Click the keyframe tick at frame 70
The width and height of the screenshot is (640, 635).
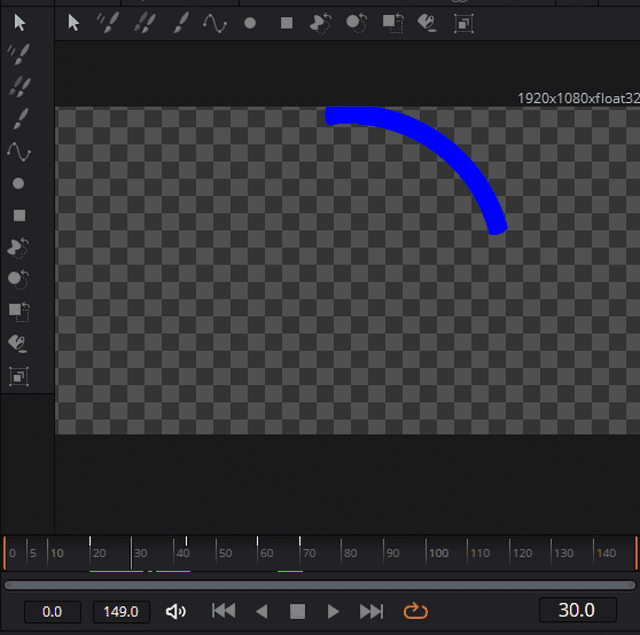(300, 541)
